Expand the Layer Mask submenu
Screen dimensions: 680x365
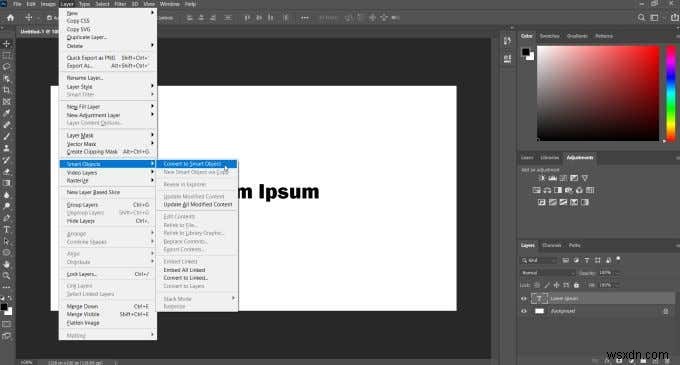[108, 135]
